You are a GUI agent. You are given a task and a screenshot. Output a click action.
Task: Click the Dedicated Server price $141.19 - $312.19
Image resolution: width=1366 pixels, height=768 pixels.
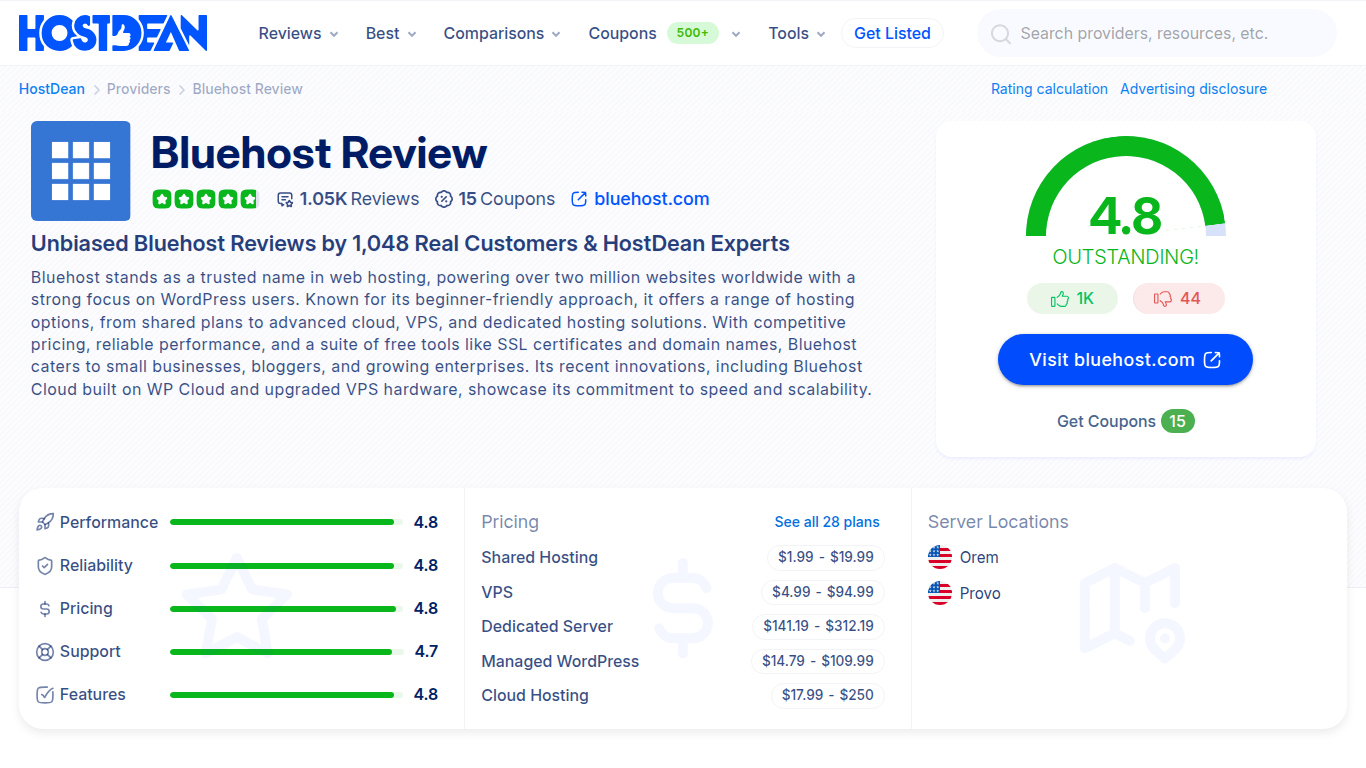pos(818,626)
